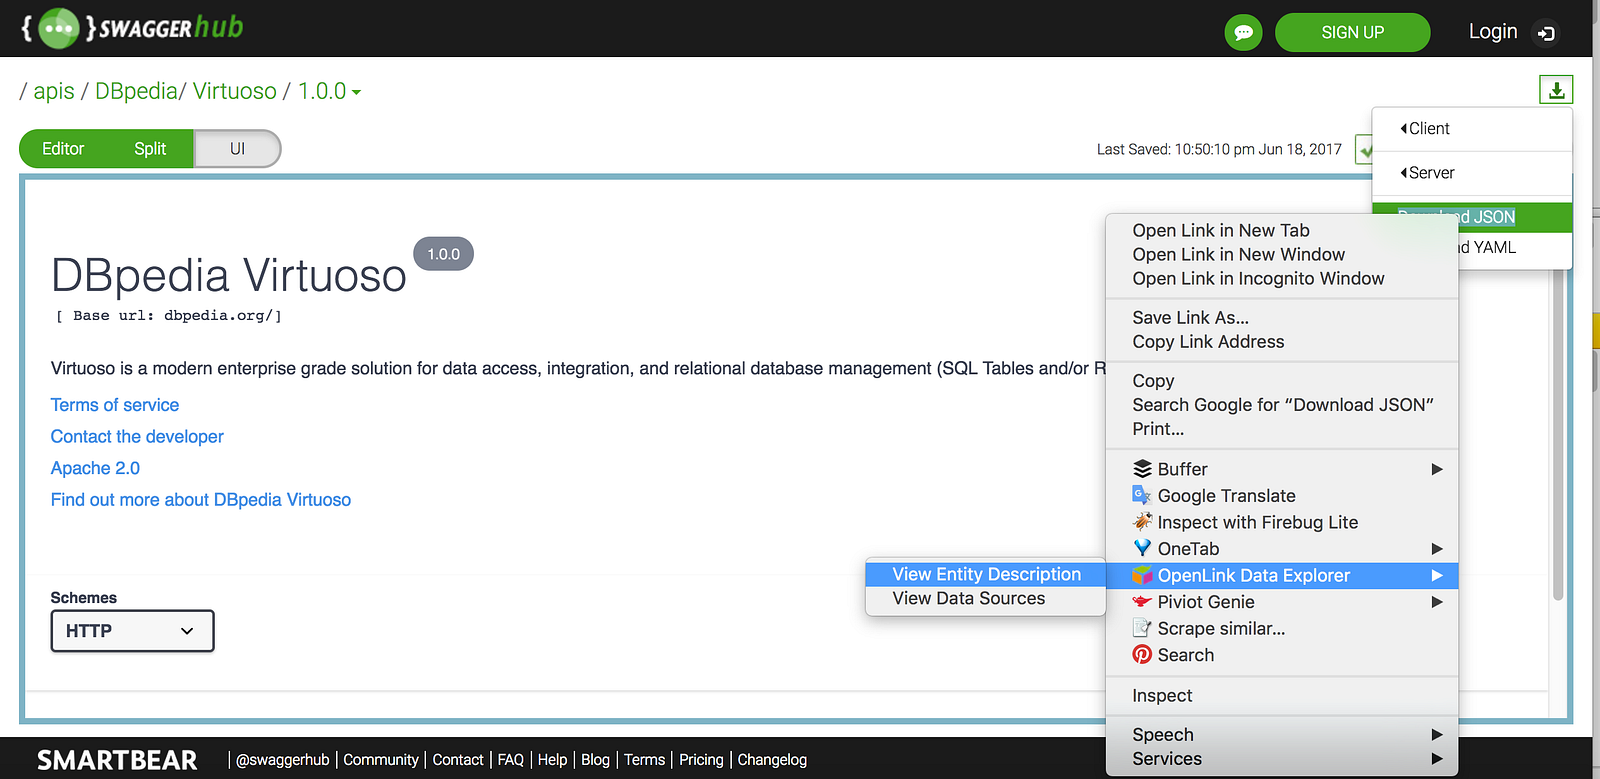Select Download JSON in the export menu
The width and height of the screenshot is (1600, 779).
click(x=1472, y=217)
